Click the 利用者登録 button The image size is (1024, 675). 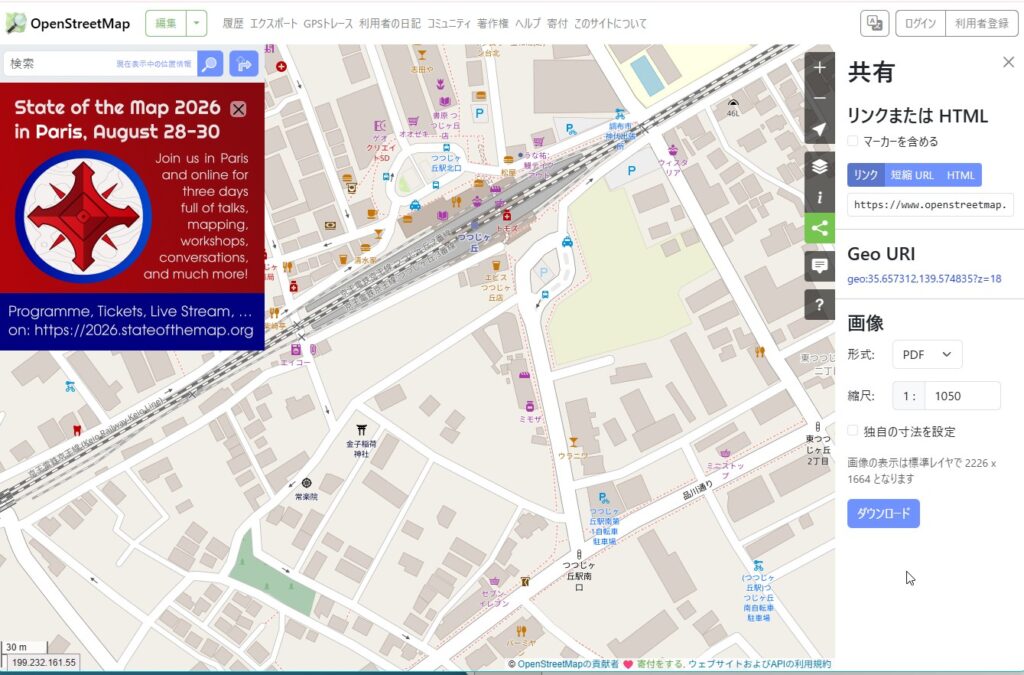point(982,24)
